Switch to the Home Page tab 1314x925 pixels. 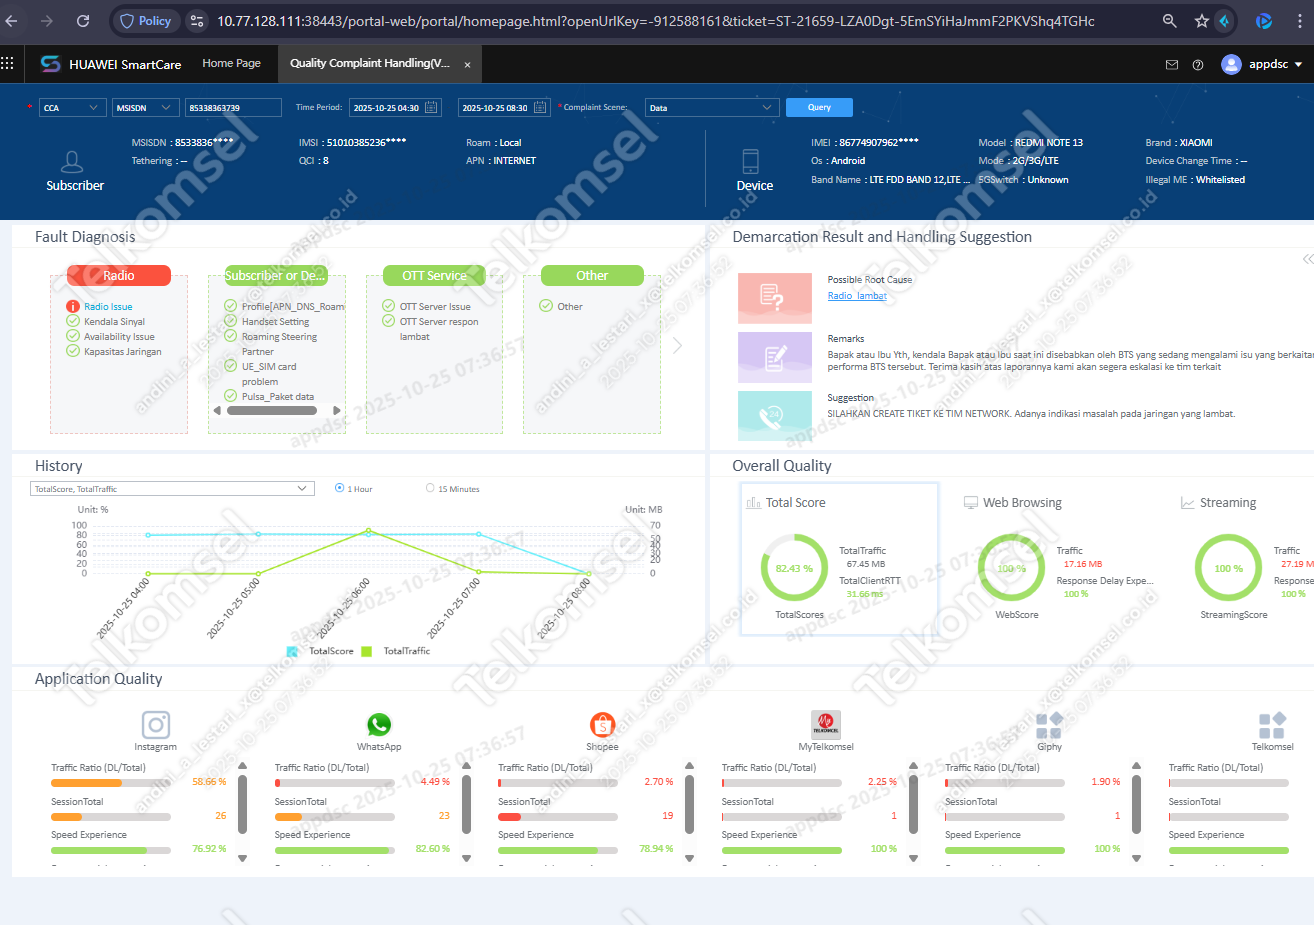[x=231, y=63]
